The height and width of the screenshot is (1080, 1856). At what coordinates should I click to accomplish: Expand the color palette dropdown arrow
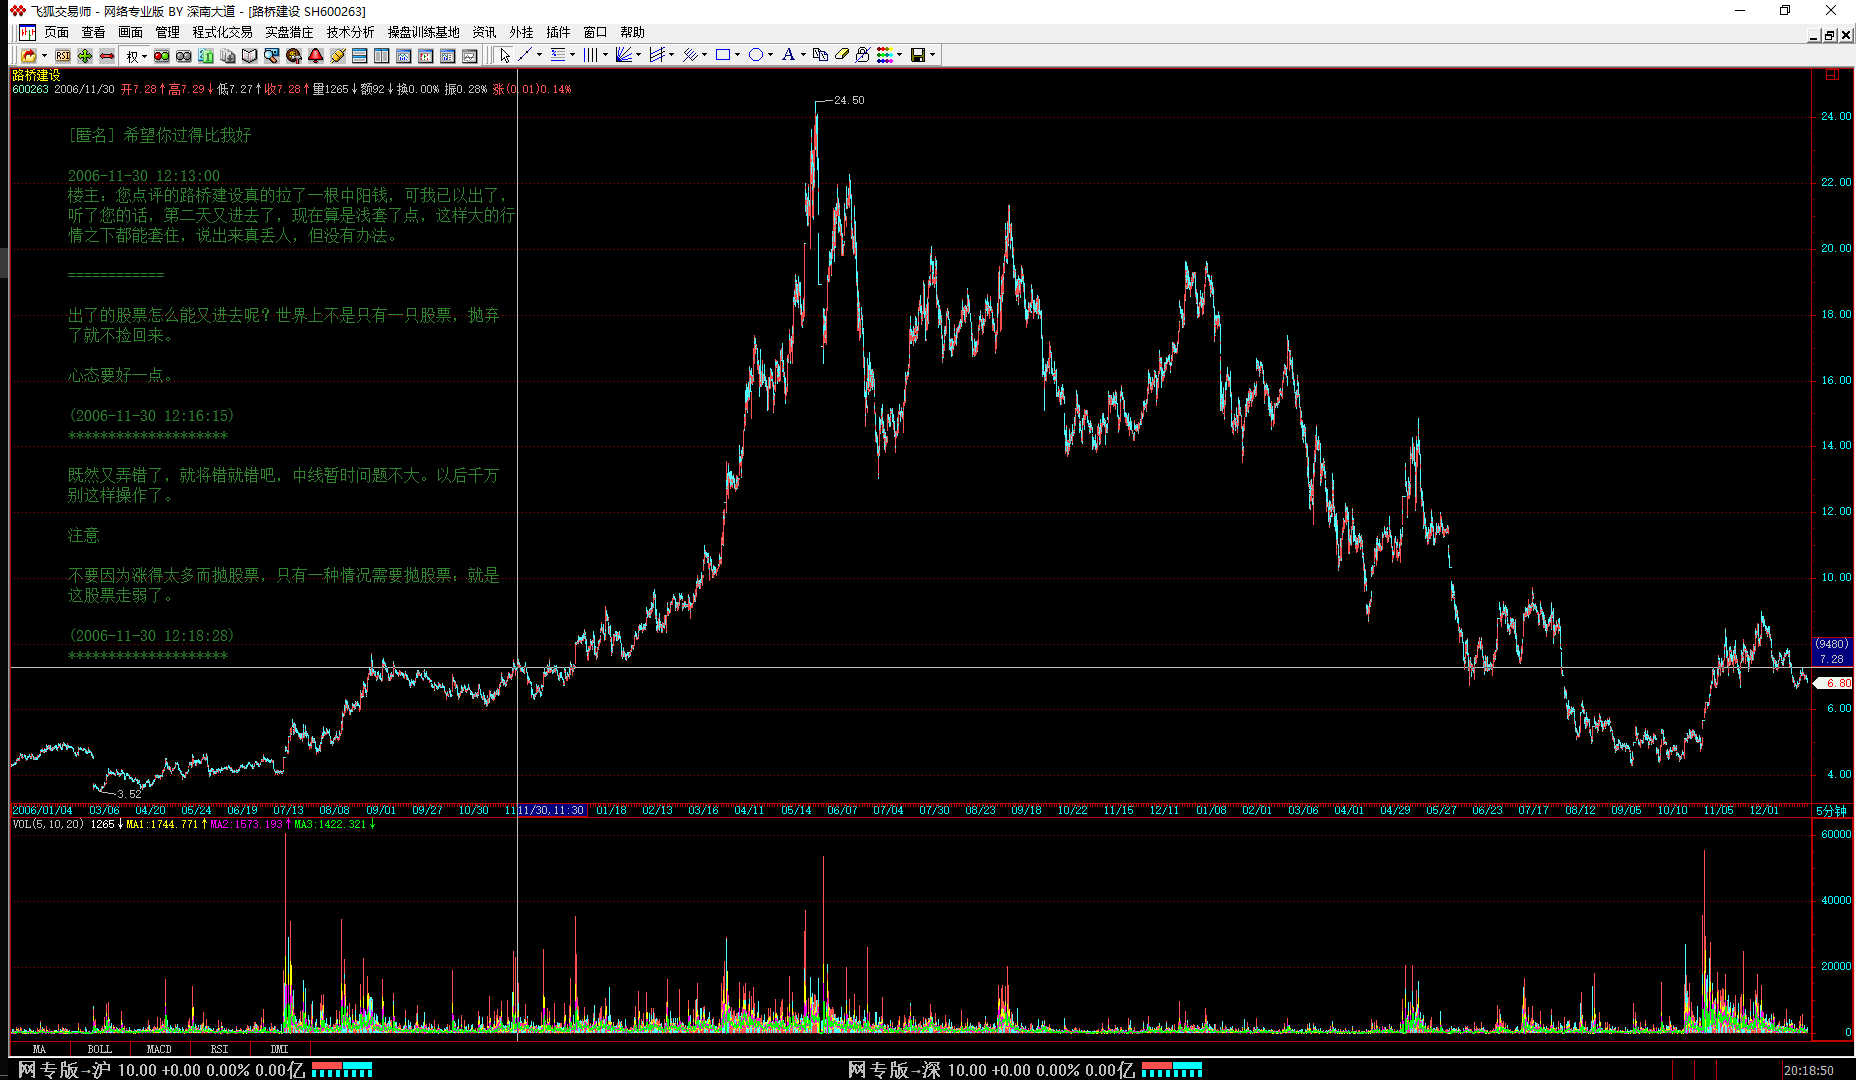pyautogui.click(x=900, y=55)
